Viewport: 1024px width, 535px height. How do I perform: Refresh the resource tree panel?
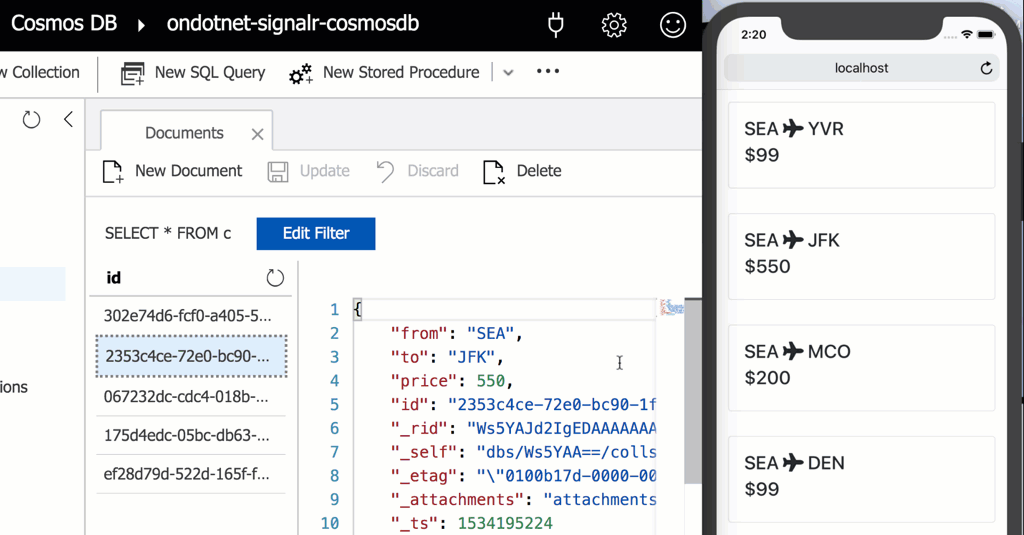pyautogui.click(x=31, y=120)
